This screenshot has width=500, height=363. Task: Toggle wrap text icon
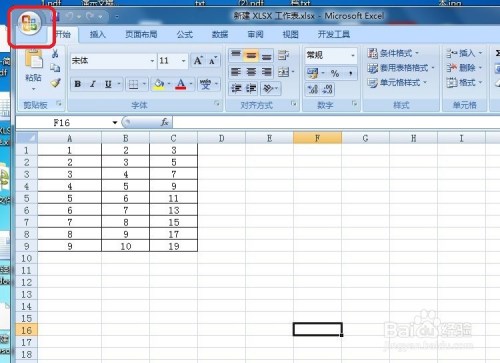[283, 55]
